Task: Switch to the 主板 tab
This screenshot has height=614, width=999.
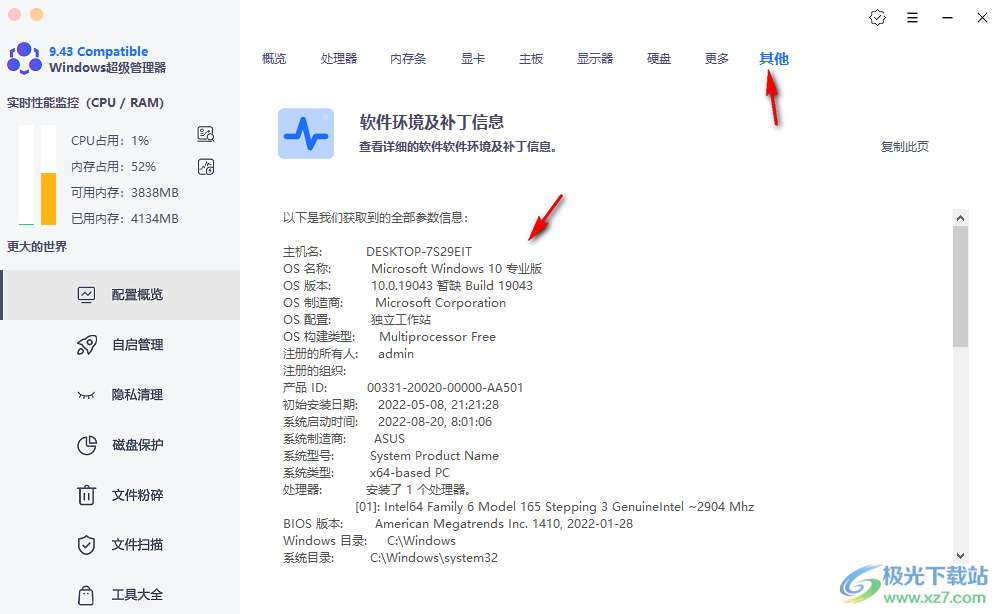Action: point(531,59)
